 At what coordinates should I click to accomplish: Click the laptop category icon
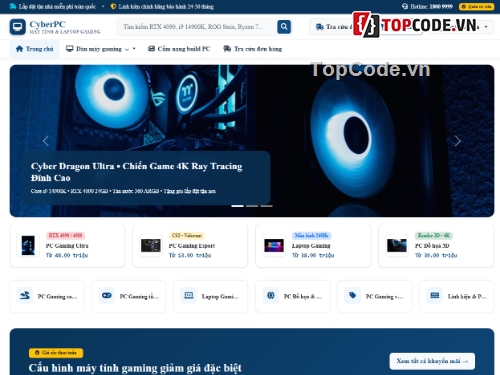click(x=189, y=295)
